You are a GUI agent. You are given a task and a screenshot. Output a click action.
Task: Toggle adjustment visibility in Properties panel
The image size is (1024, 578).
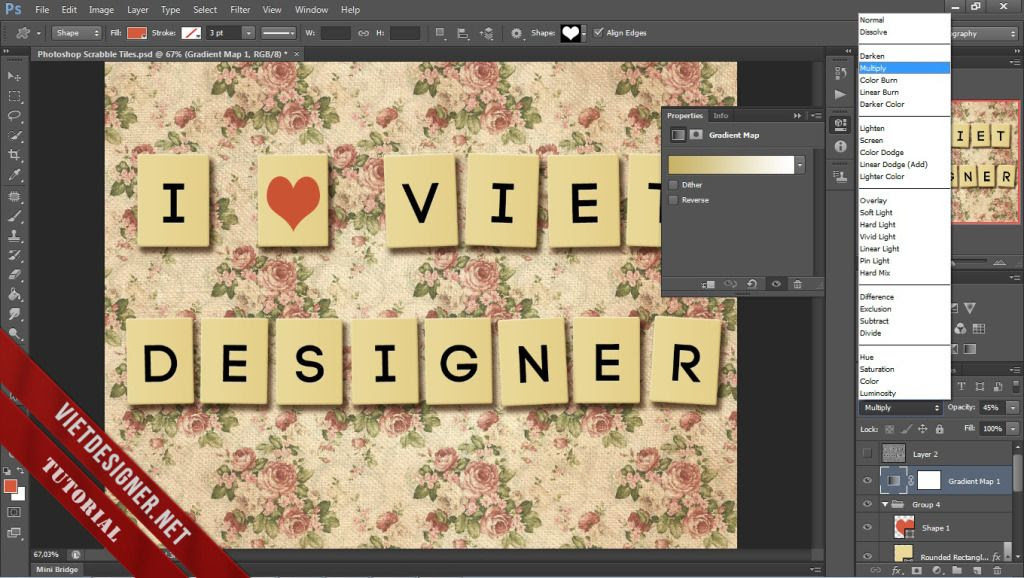click(x=776, y=284)
